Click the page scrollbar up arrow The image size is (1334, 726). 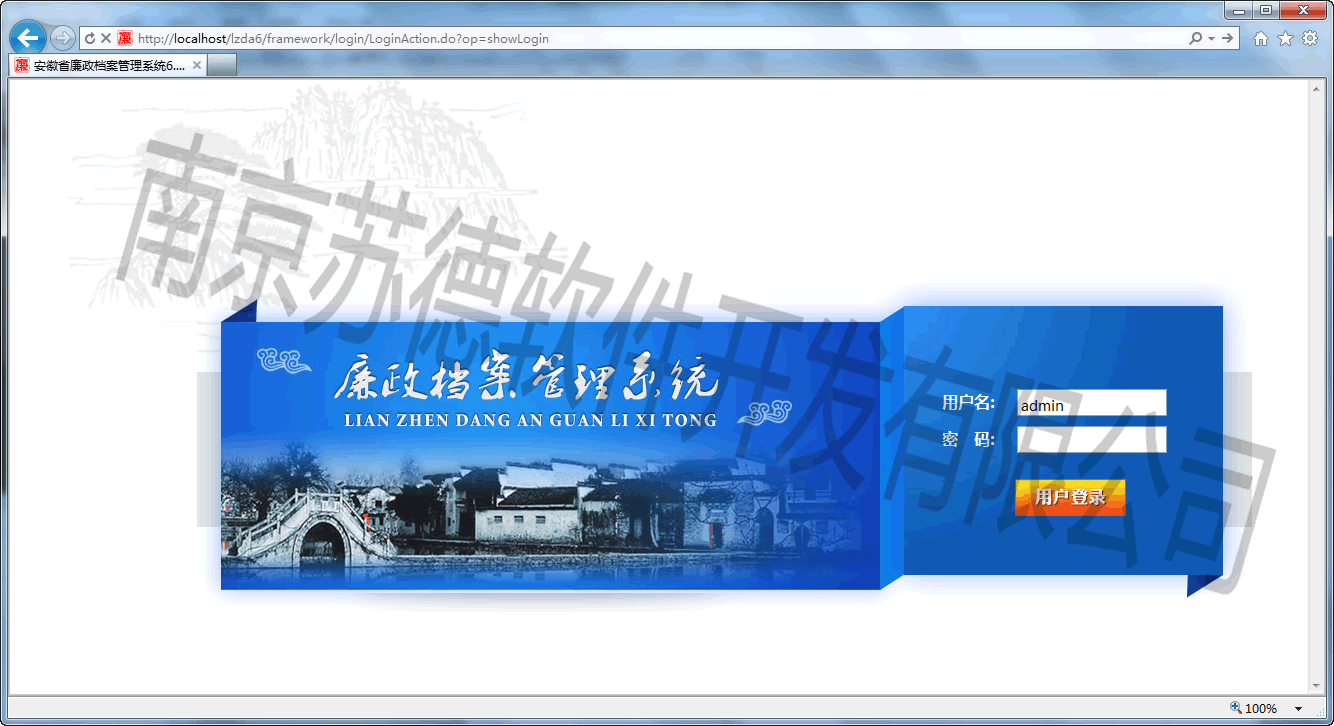point(1316,87)
